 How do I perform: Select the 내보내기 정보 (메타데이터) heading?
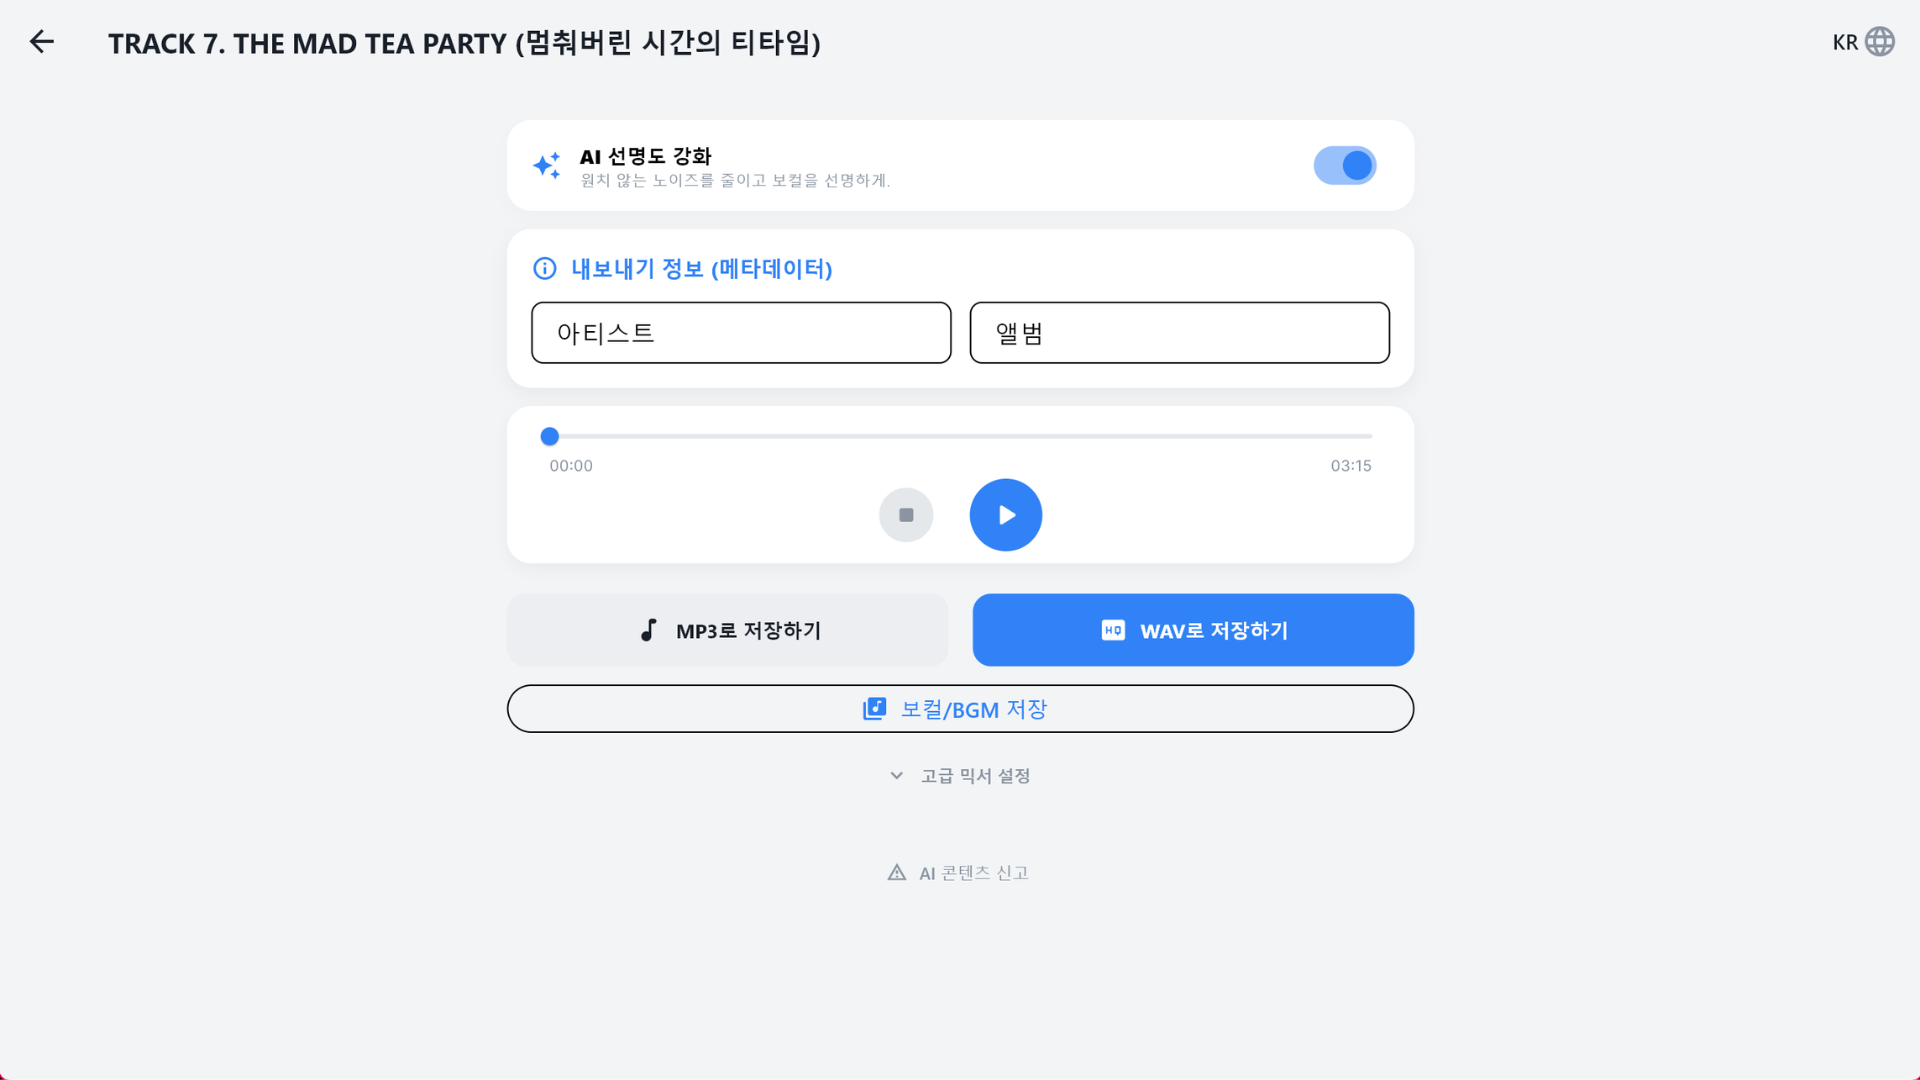click(700, 268)
